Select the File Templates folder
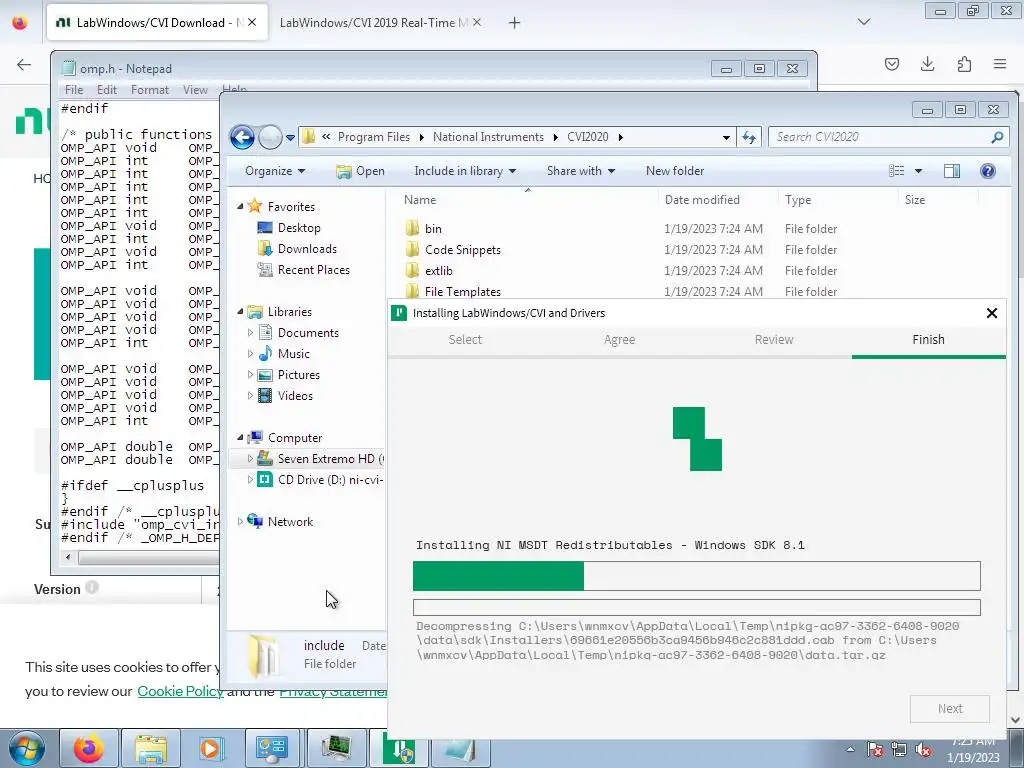Screen dimensions: 1024x768 tap(462, 292)
